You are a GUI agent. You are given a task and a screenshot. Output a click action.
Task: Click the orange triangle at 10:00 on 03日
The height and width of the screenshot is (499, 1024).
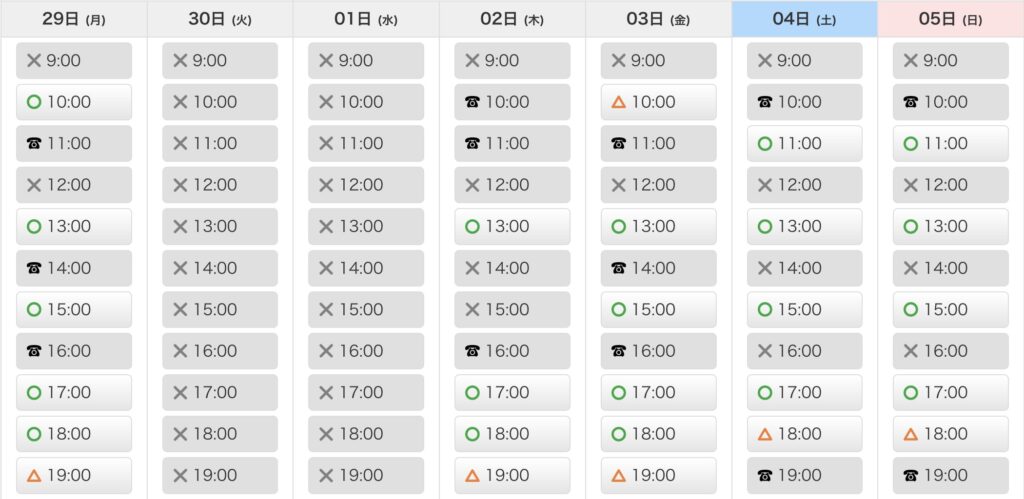[x=618, y=102]
